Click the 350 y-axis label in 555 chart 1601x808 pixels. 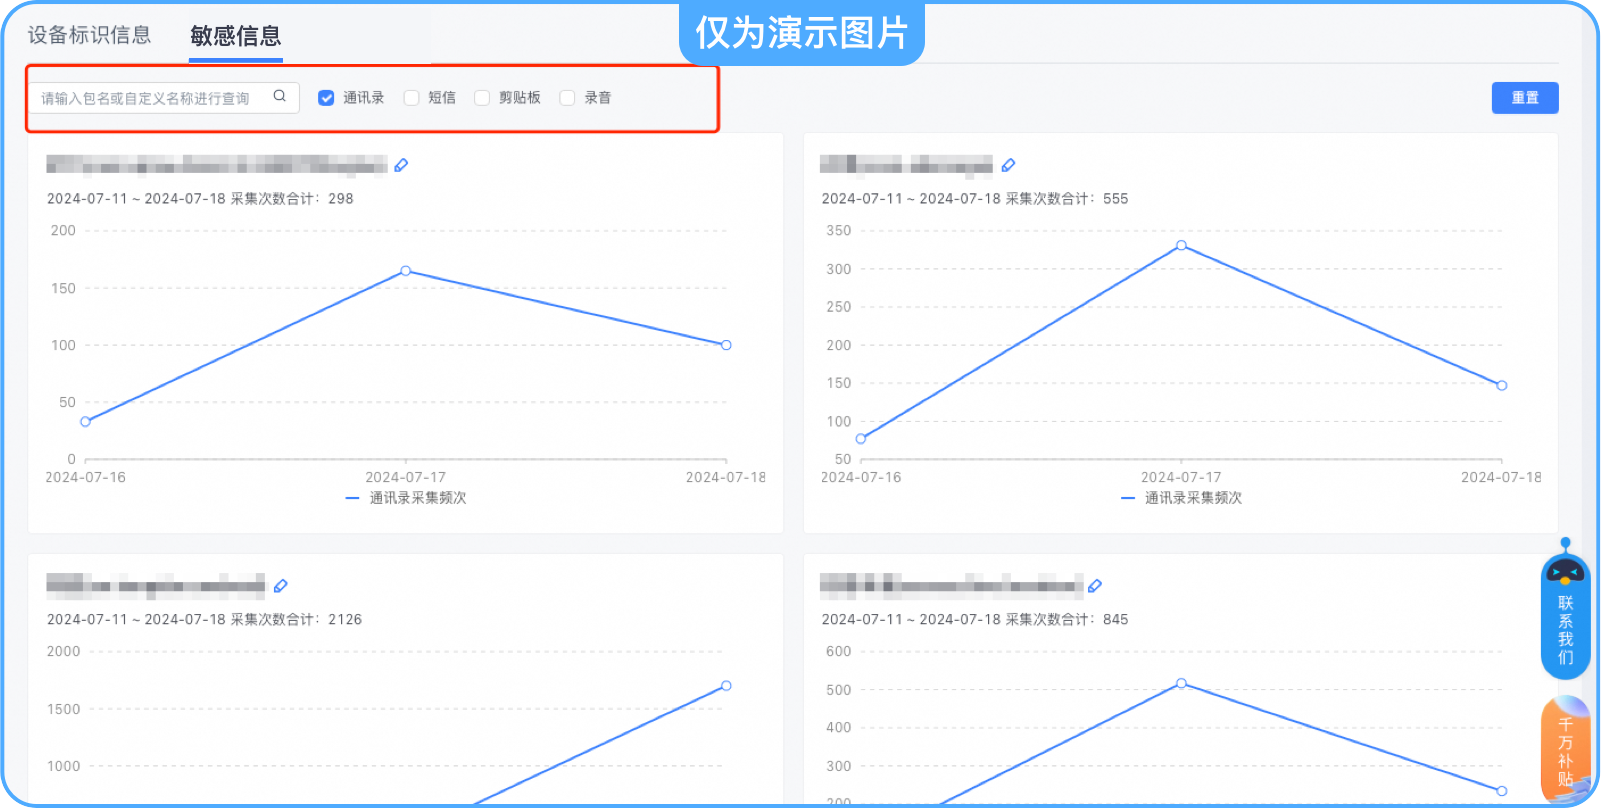839,231
